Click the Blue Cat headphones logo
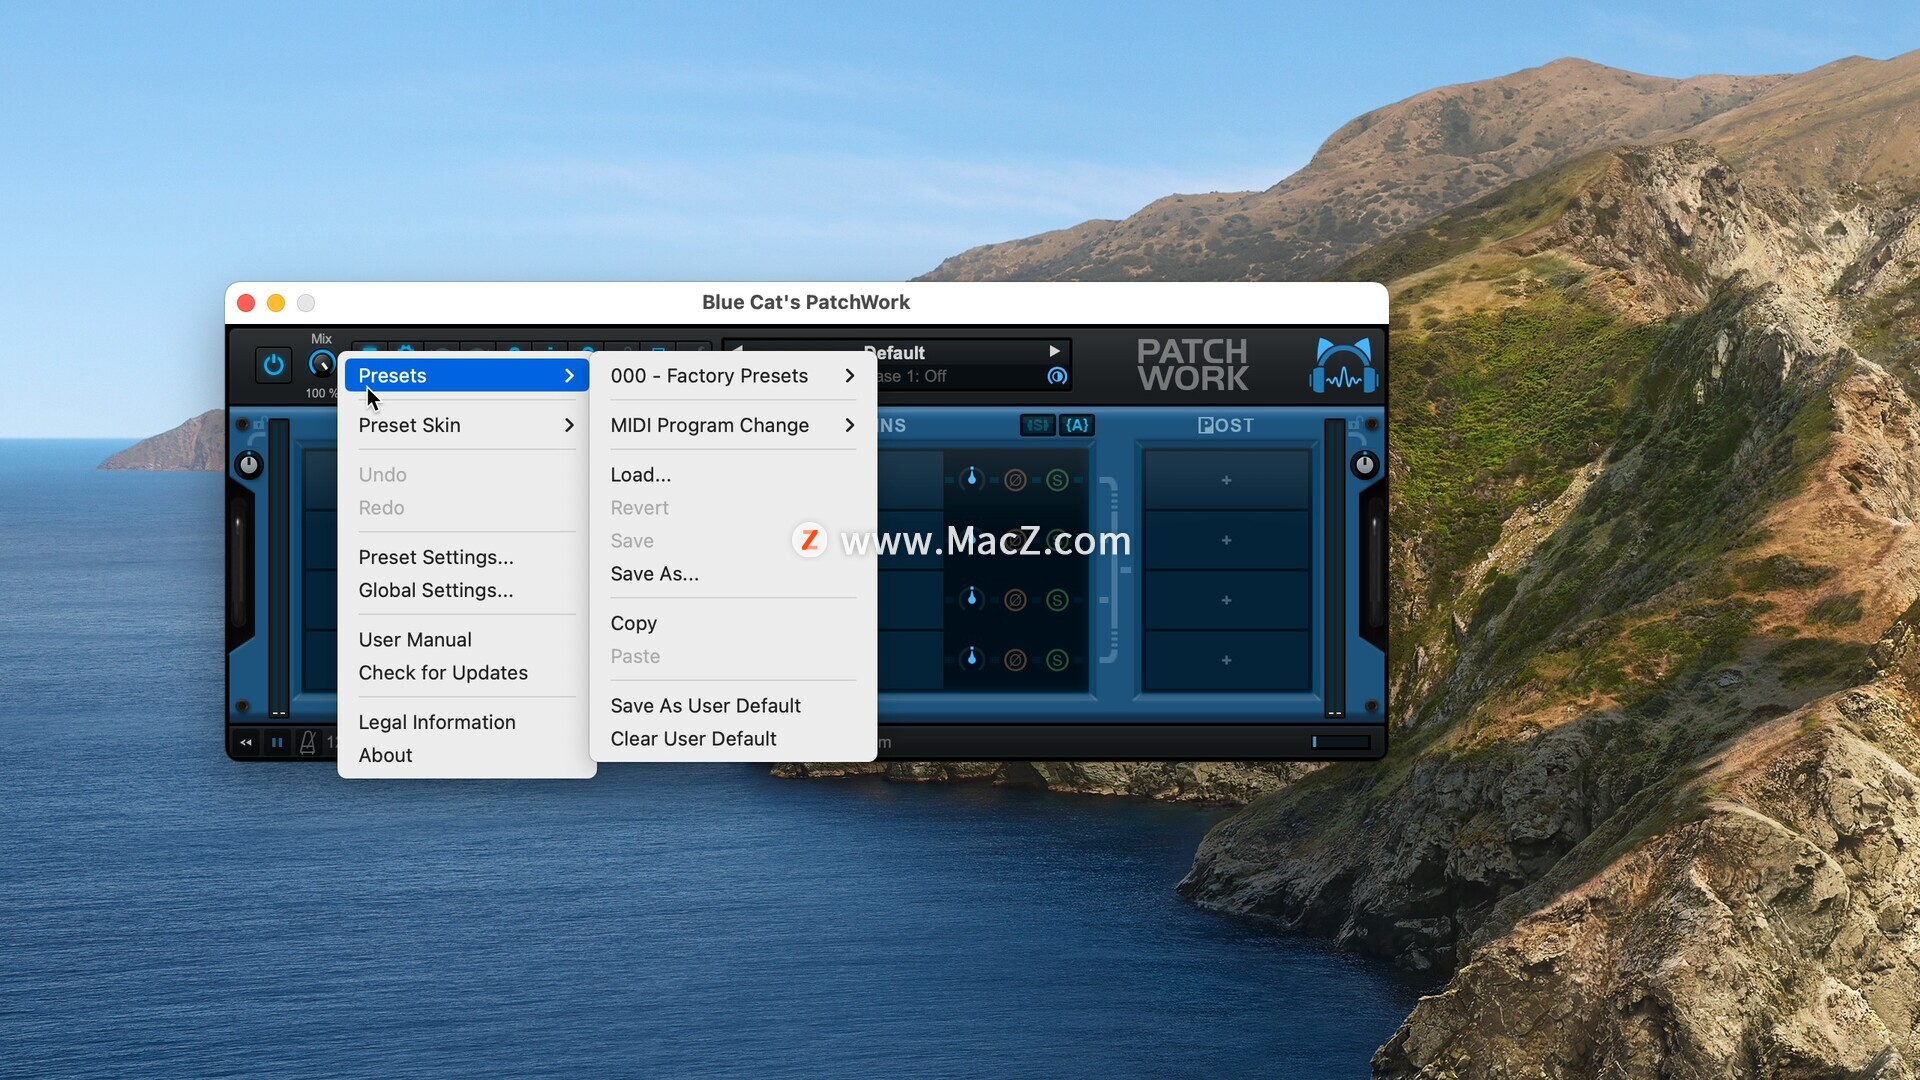The height and width of the screenshot is (1080, 1920). [1343, 365]
